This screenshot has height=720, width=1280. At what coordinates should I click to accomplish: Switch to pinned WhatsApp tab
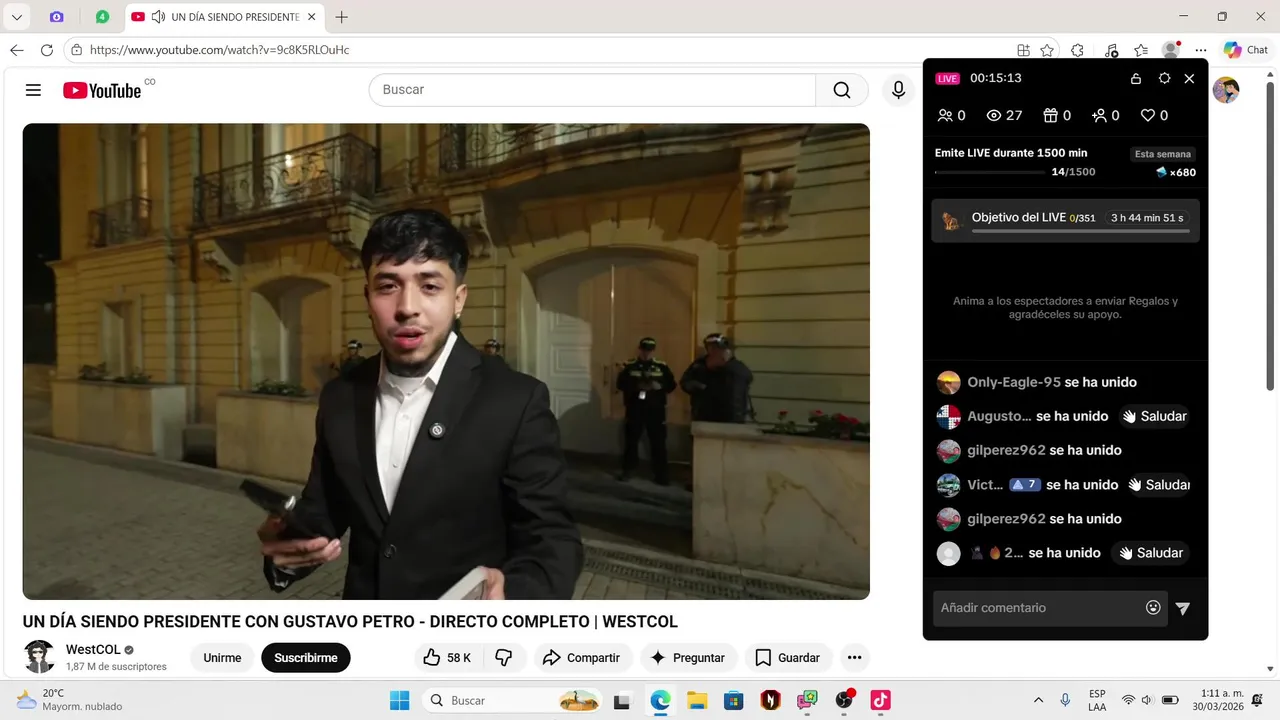coord(102,17)
